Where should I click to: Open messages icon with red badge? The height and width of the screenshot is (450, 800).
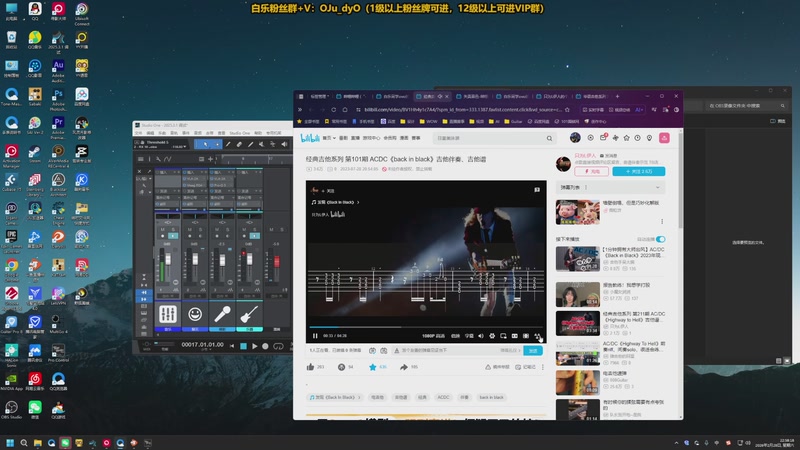(x=603, y=138)
